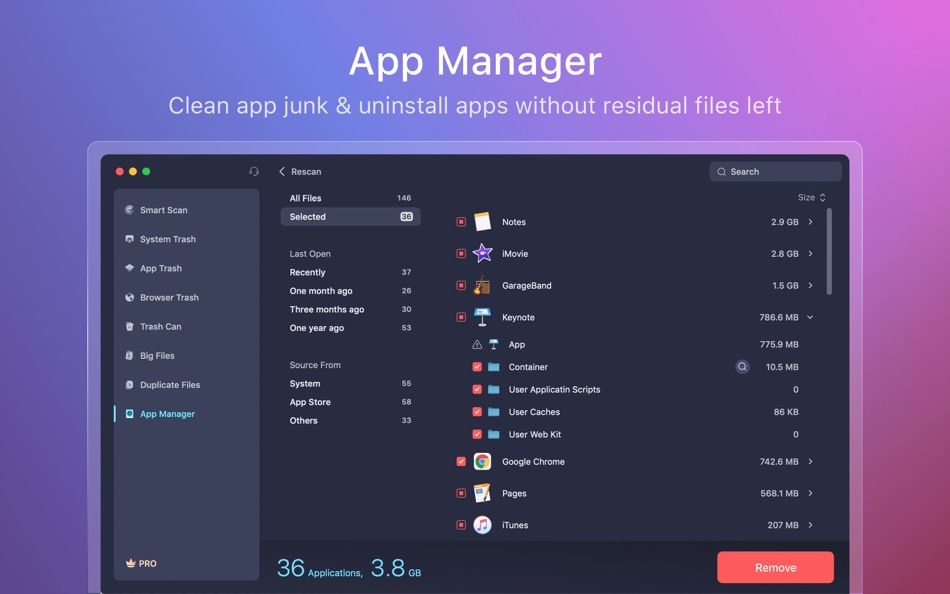
Task: Click the iMovie star icon
Action: pyautogui.click(x=482, y=253)
